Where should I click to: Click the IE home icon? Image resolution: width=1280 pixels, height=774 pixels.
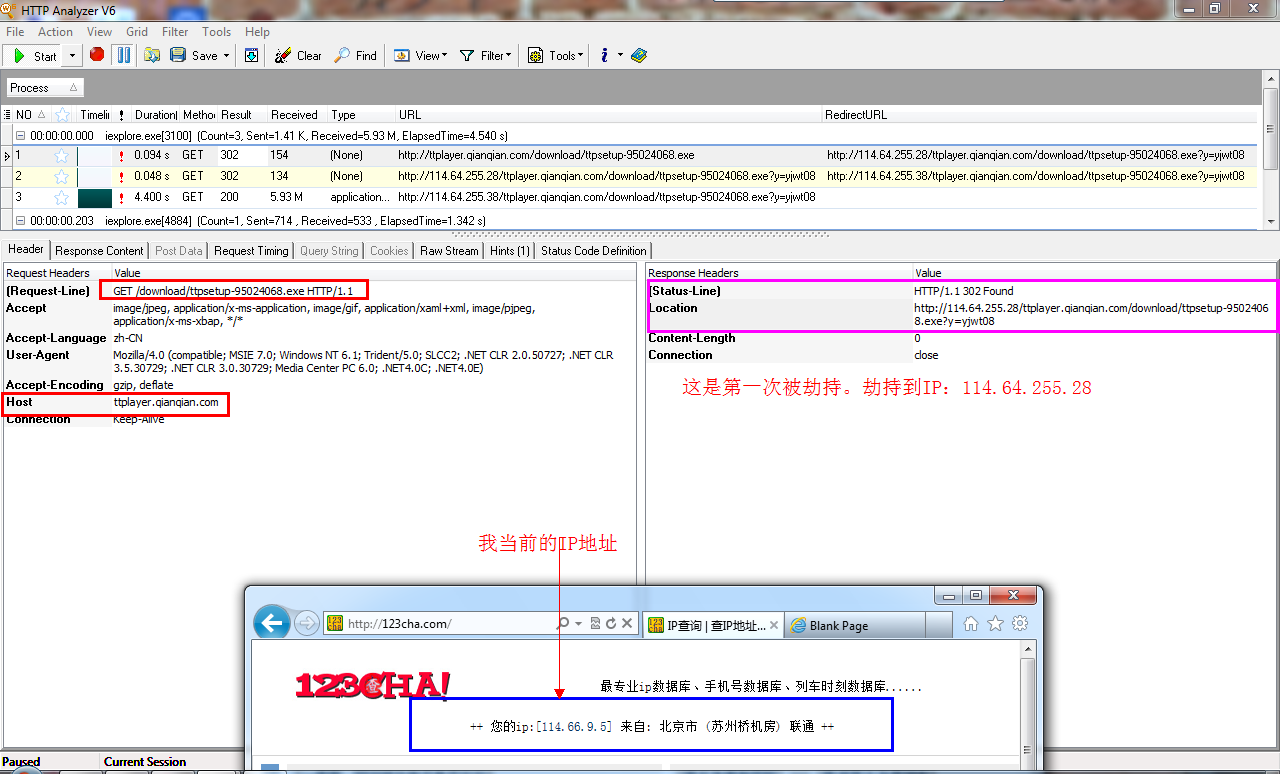970,624
